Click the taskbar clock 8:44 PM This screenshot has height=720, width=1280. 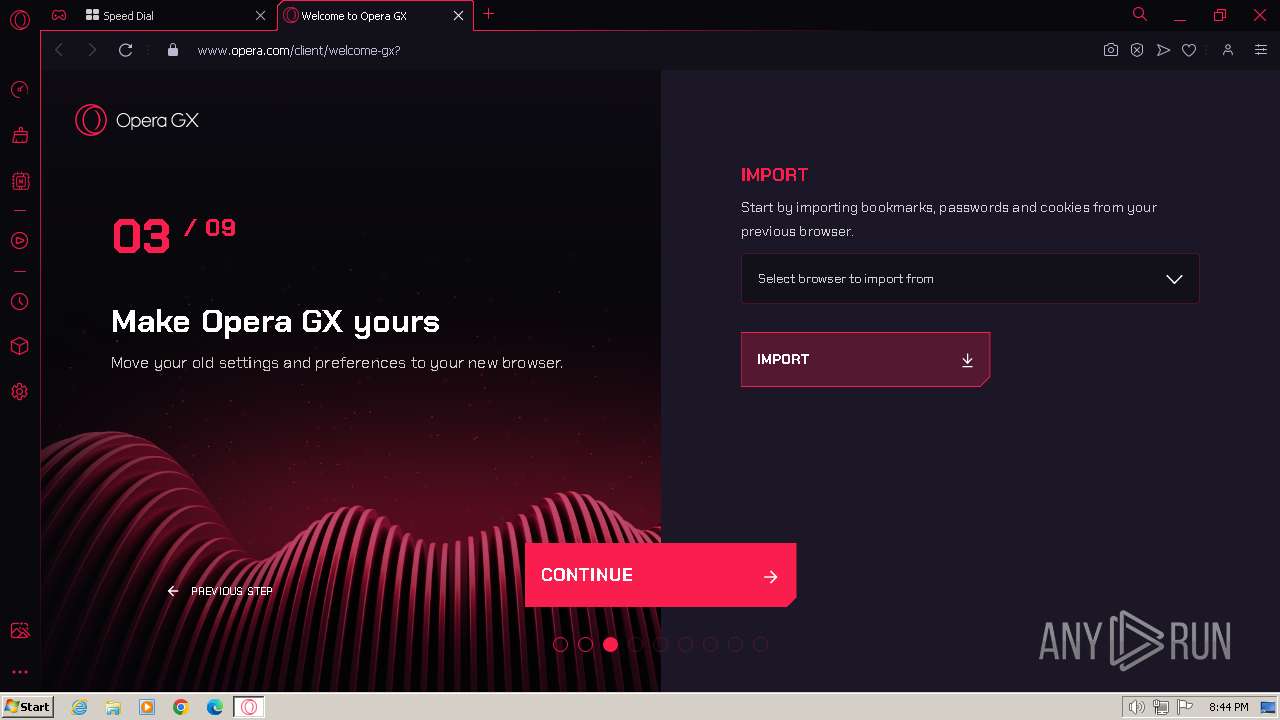tap(1228, 707)
